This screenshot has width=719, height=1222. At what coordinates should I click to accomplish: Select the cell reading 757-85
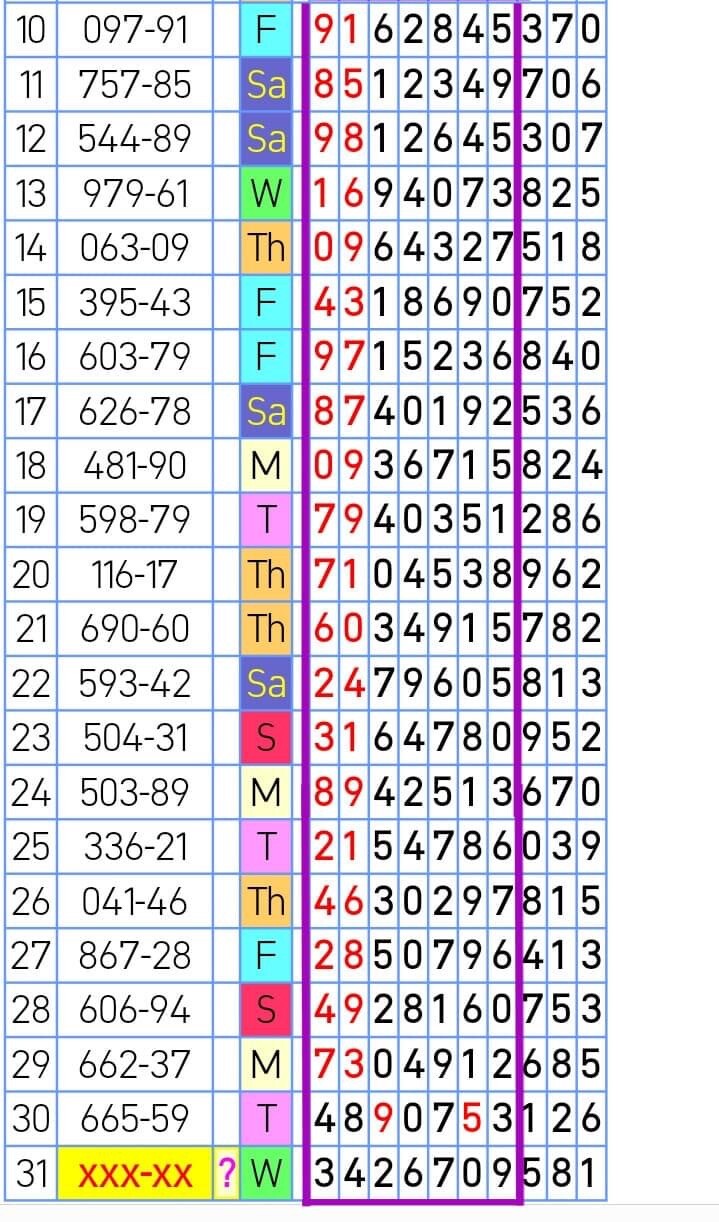click(135, 85)
